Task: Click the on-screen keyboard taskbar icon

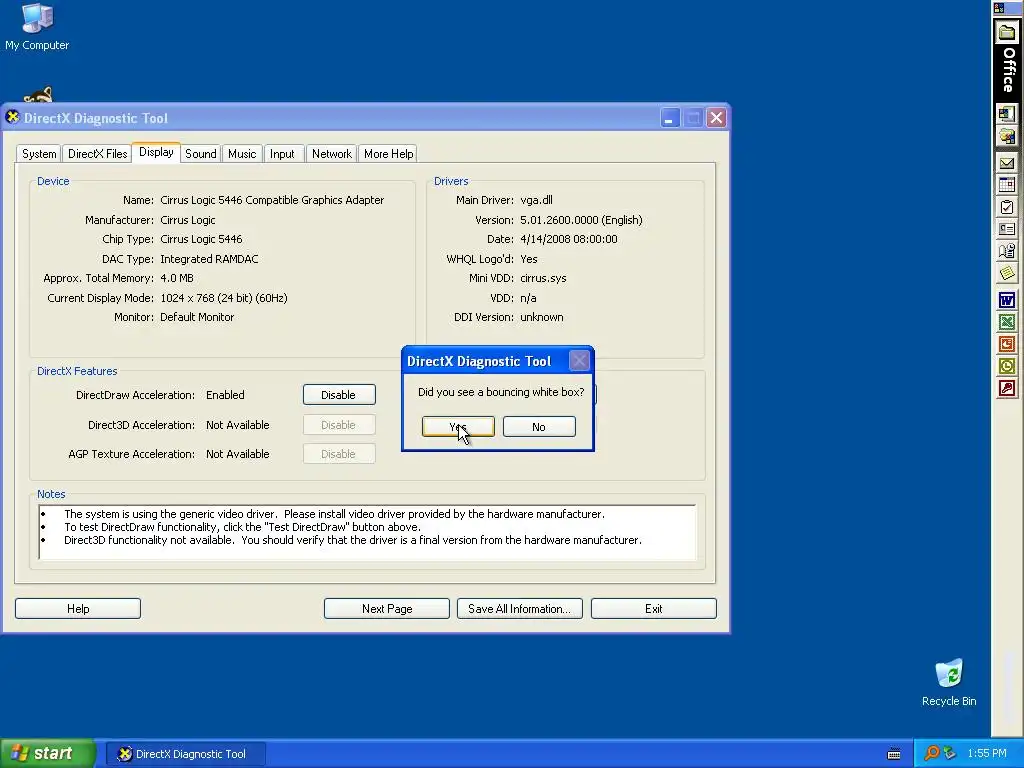Action: [894, 754]
